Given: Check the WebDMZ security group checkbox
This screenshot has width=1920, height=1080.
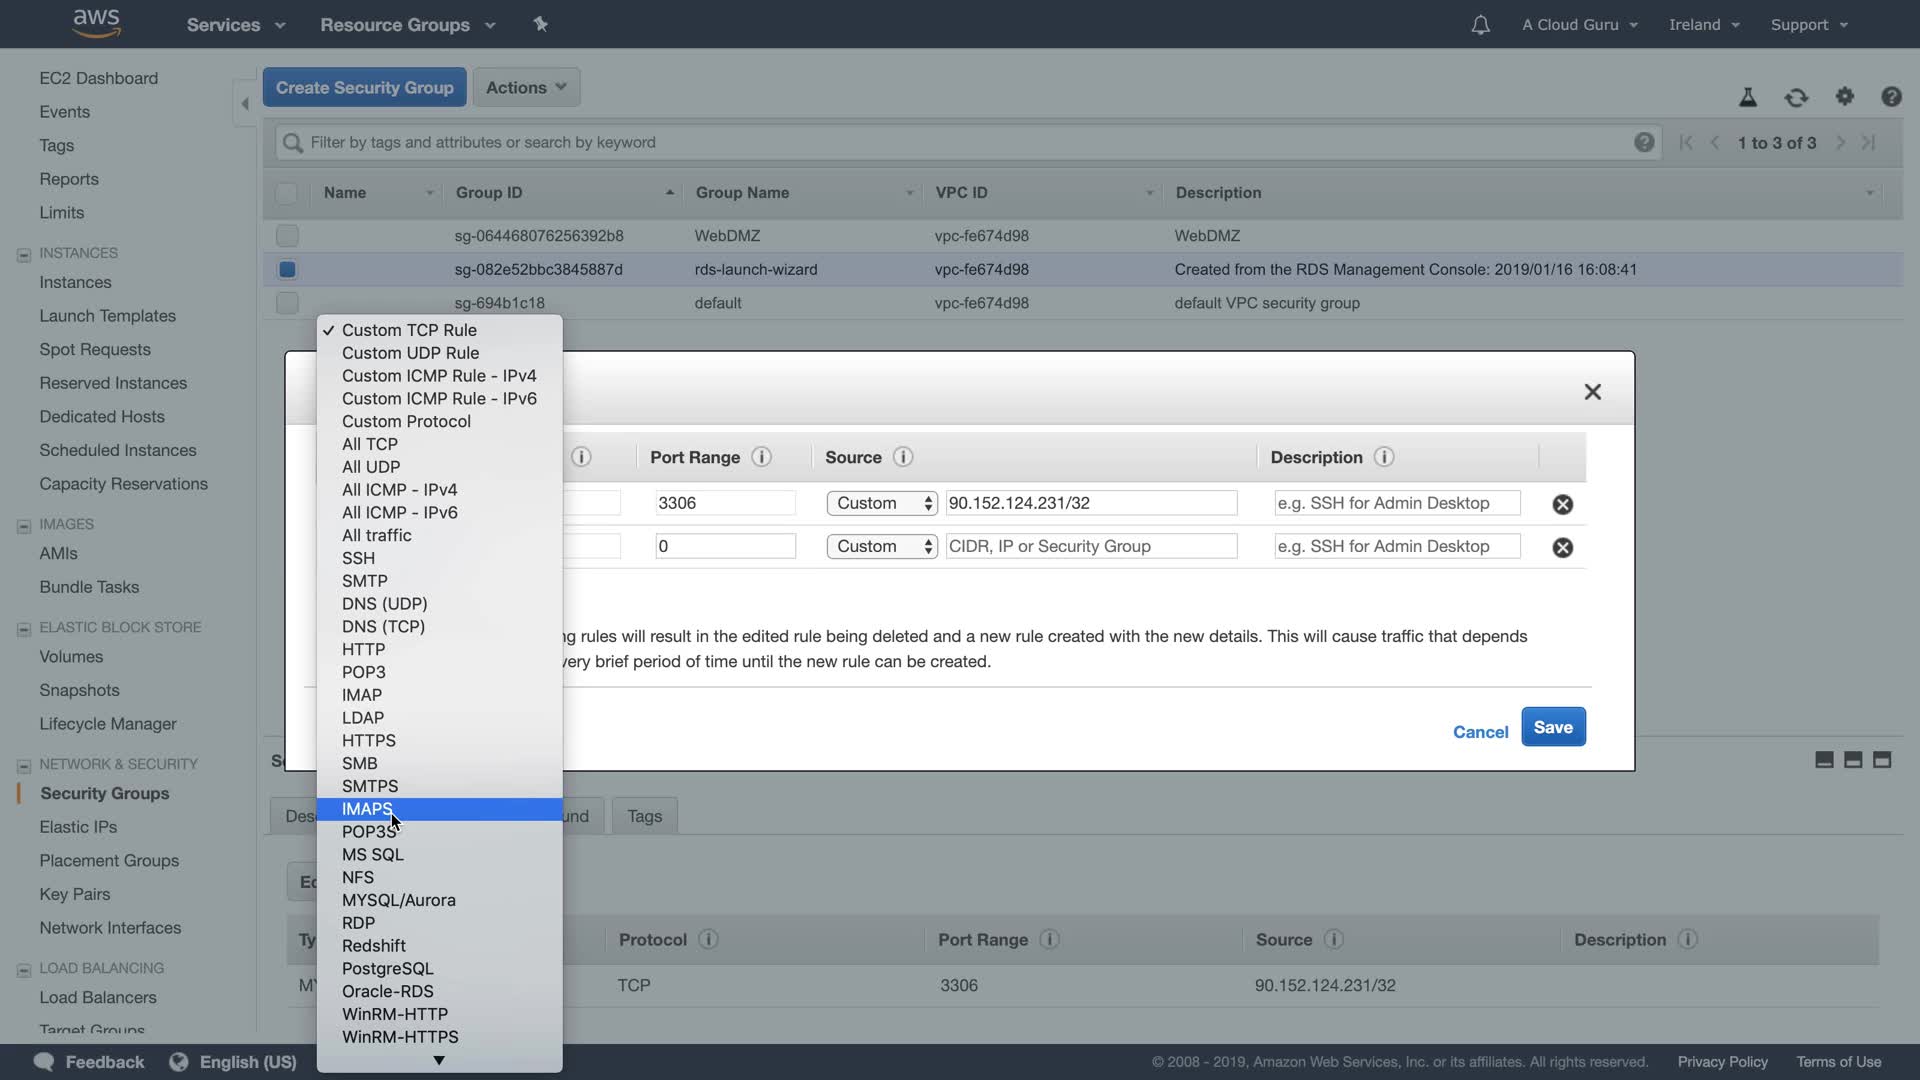Looking at the screenshot, I should tap(287, 236).
